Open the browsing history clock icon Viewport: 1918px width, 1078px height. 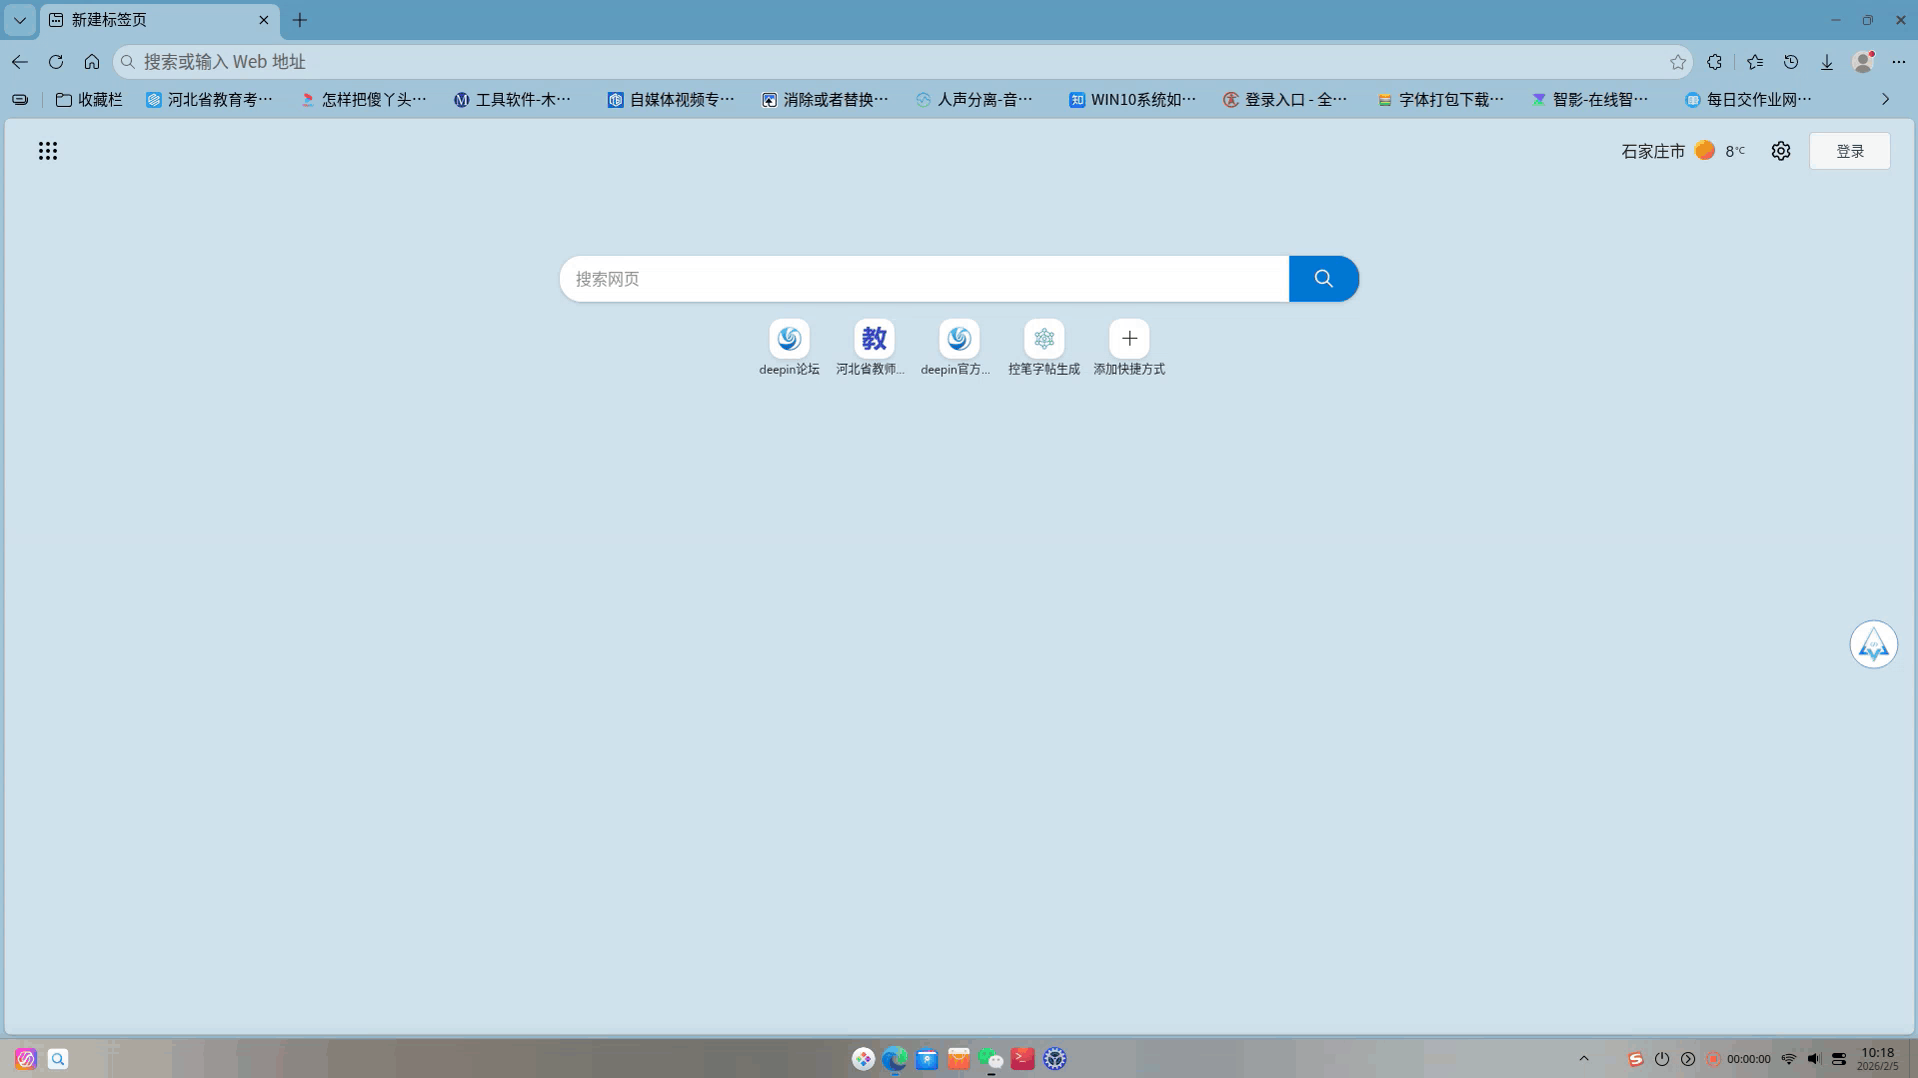click(x=1791, y=62)
